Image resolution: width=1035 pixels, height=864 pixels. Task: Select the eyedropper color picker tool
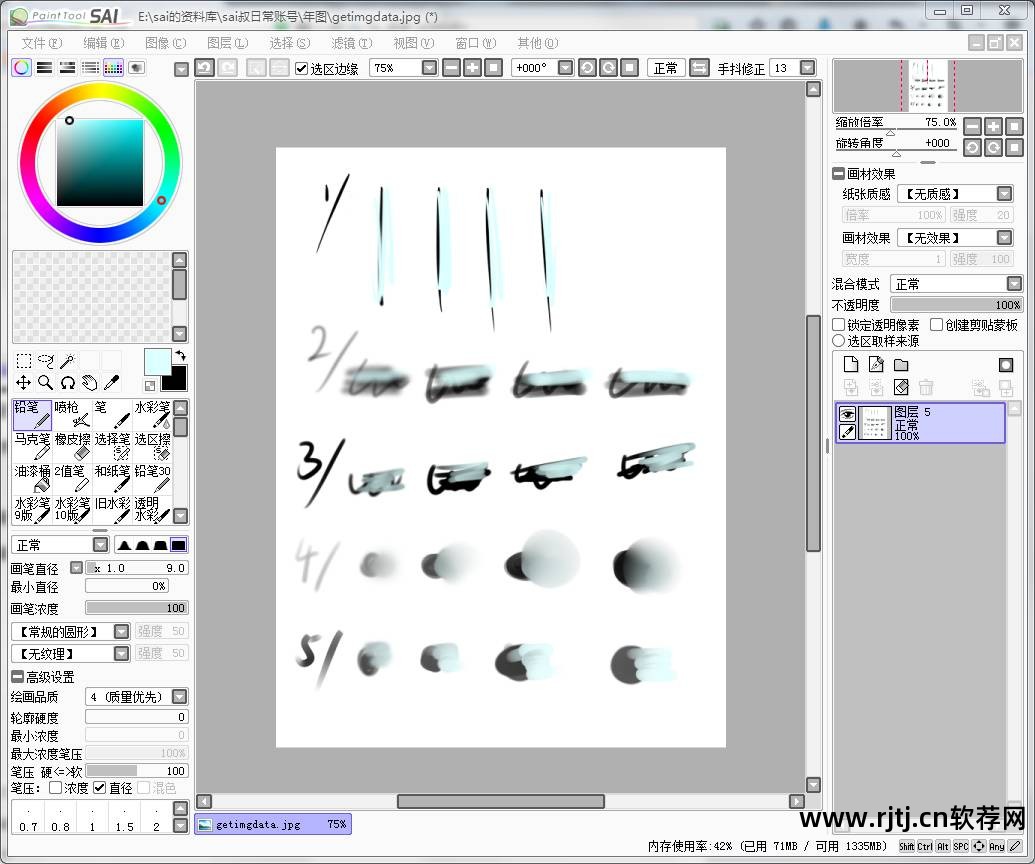tap(112, 382)
